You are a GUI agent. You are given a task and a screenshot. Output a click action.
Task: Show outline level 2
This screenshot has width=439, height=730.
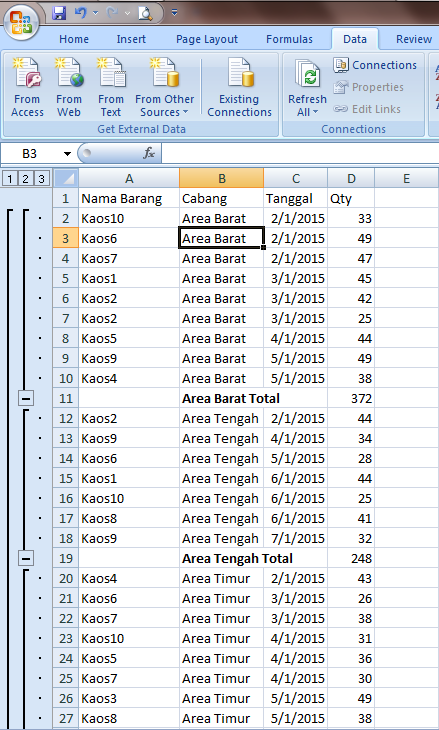click(x=26, y=178)
